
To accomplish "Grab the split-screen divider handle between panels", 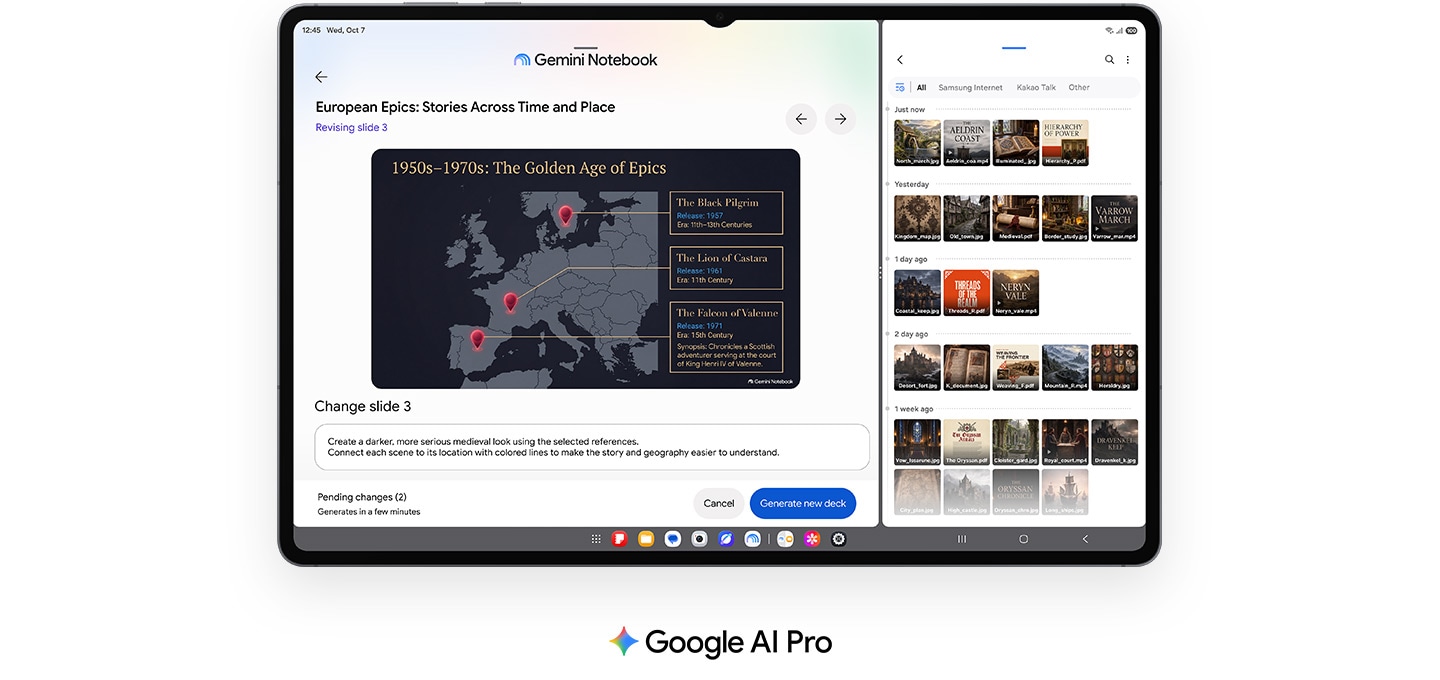I will coord(880,272).
